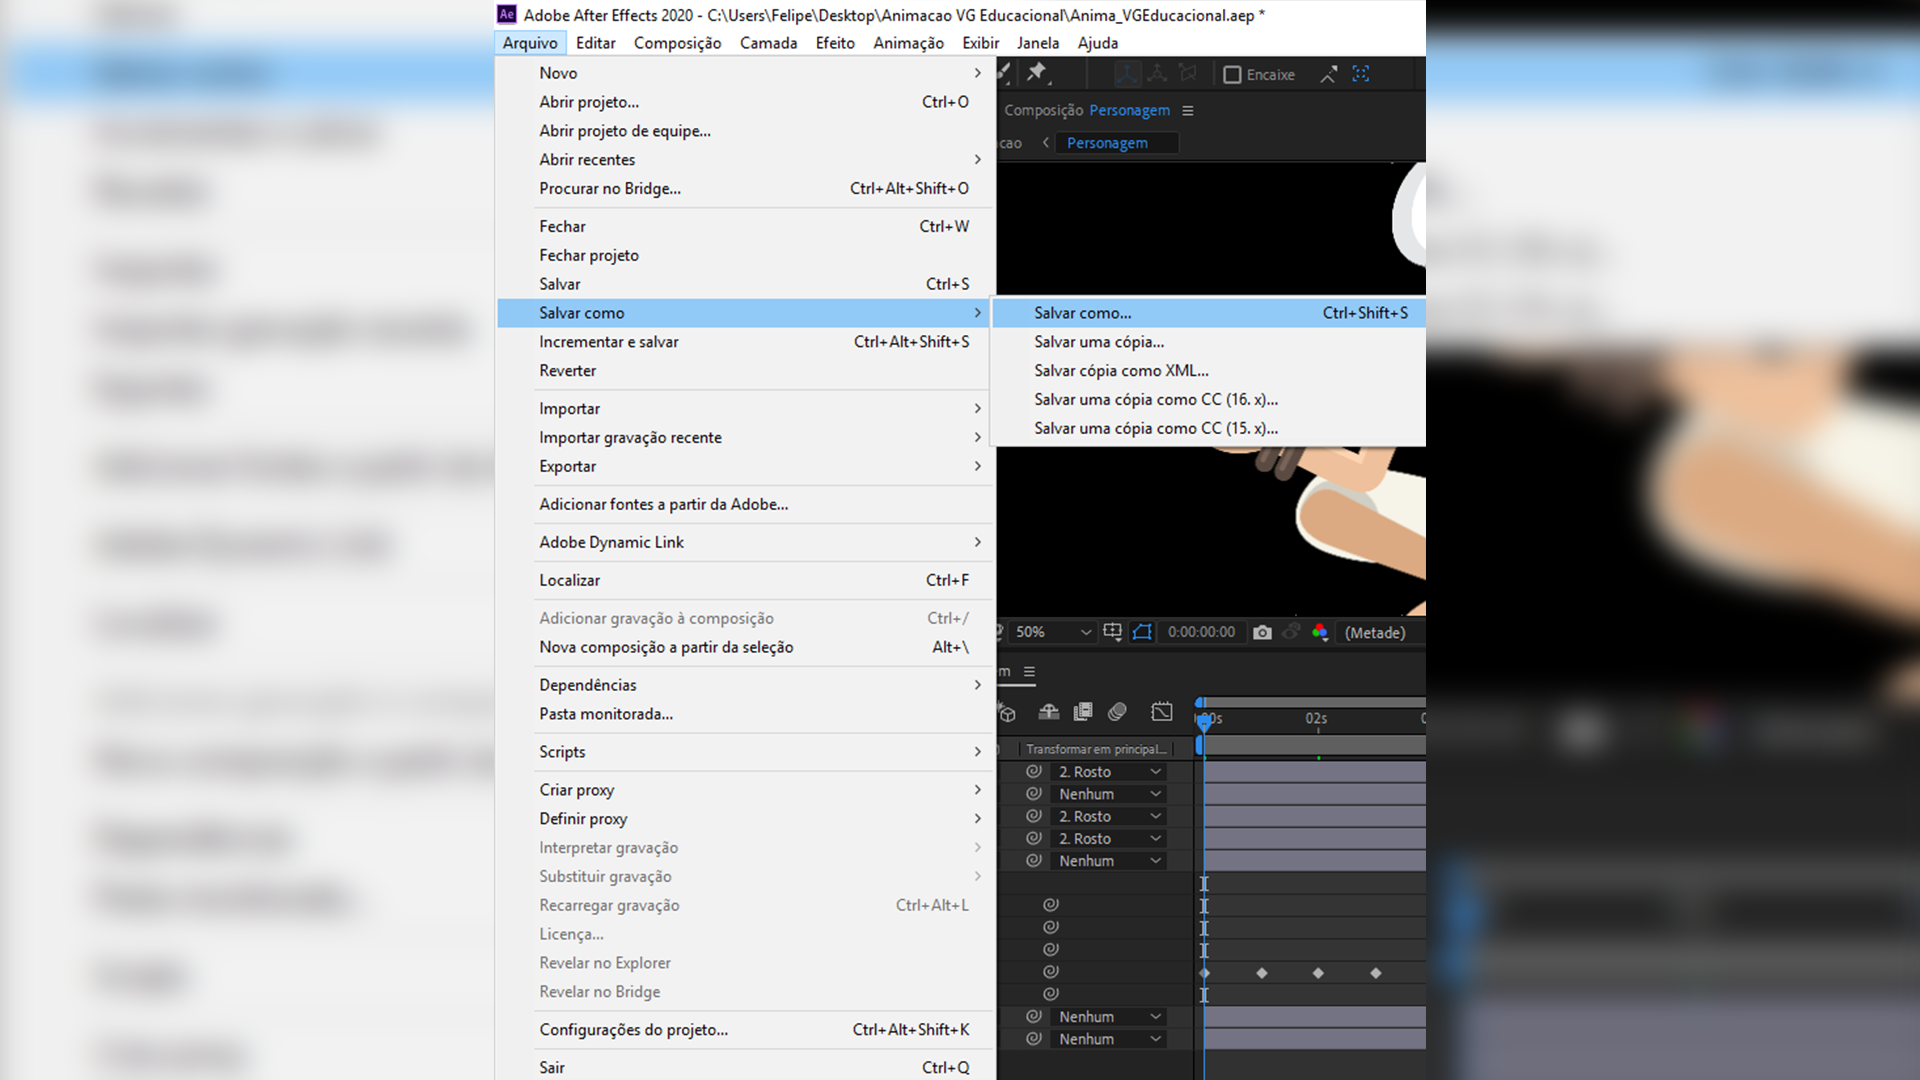Toggle the hide shy layers icon
The width and height of the screenshot is (1920, 1080).
pos(1048,712)
